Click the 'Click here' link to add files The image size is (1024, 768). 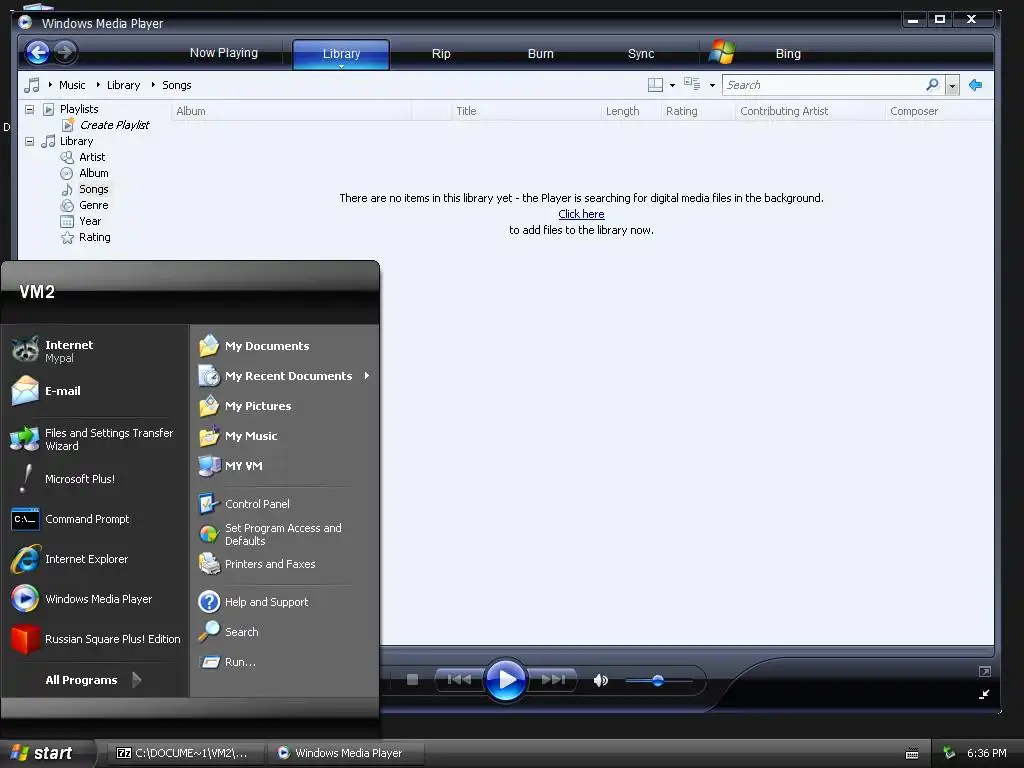click(x=581, y=214)
